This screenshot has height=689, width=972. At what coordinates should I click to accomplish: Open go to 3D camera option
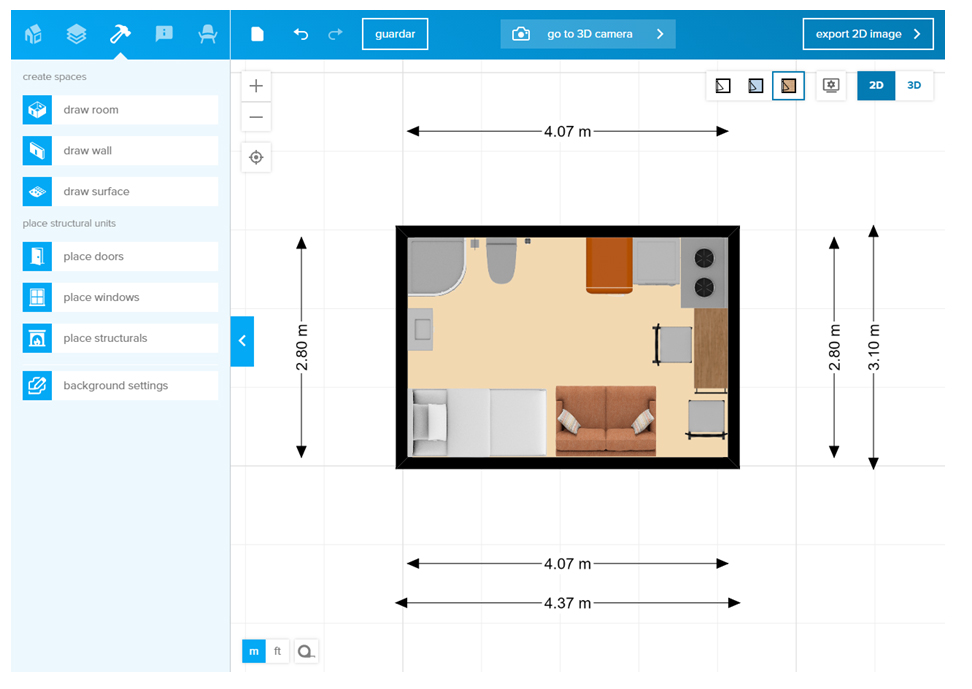(588, 34)
